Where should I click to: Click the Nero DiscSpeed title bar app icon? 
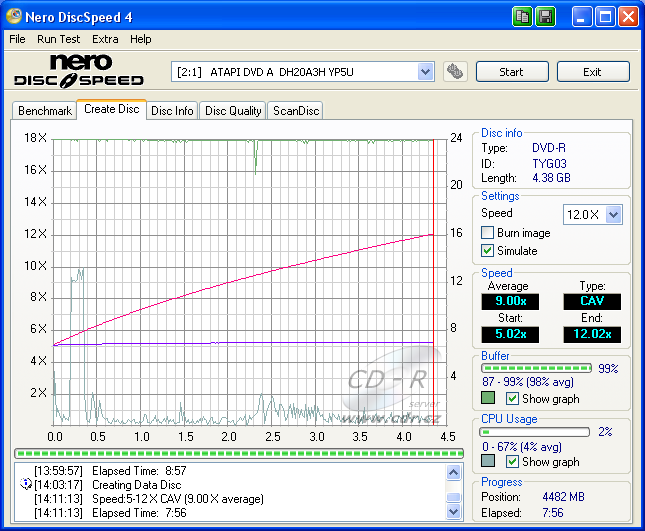pos(14,16)
